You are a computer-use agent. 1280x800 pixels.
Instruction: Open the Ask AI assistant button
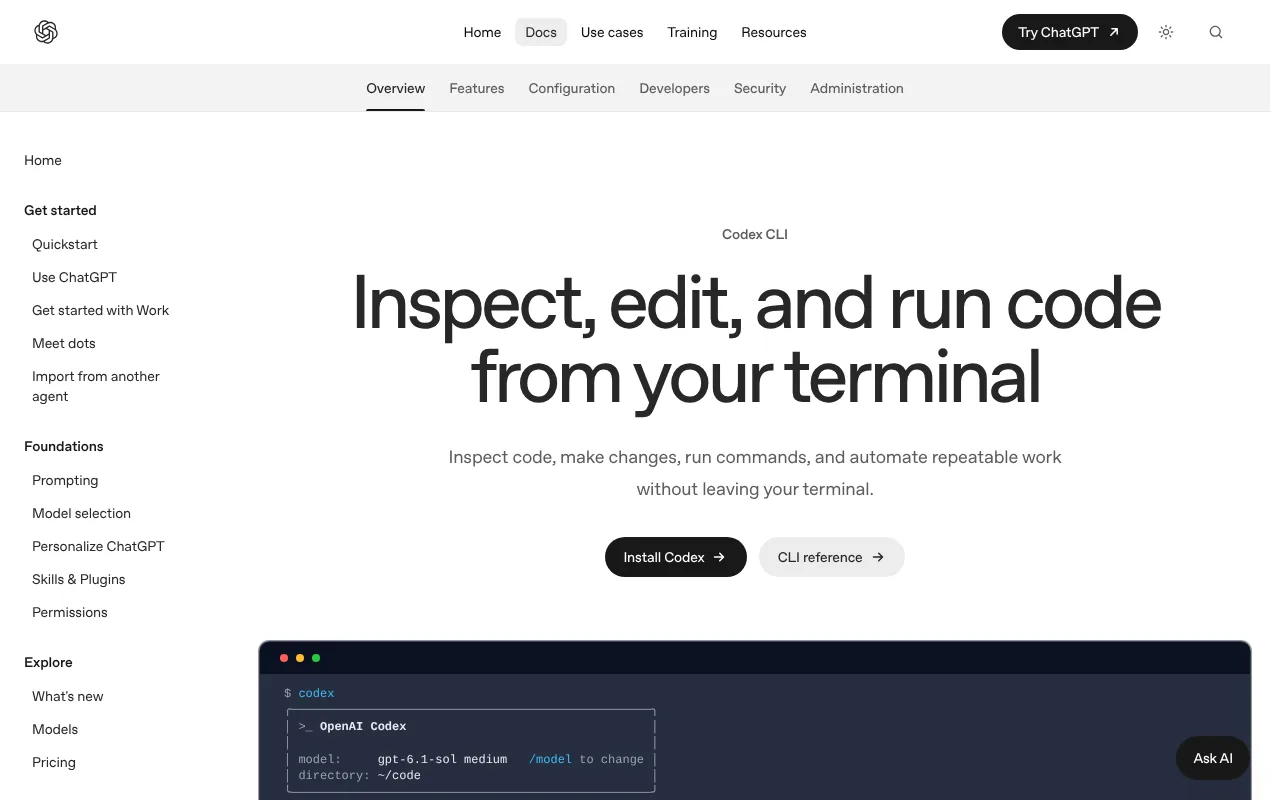click(x=1213, y=758)
